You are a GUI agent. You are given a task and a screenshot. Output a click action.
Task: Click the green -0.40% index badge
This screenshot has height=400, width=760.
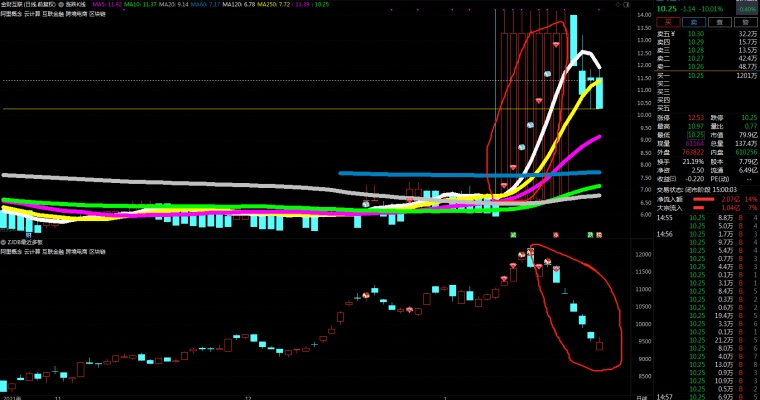click(744, 9)
